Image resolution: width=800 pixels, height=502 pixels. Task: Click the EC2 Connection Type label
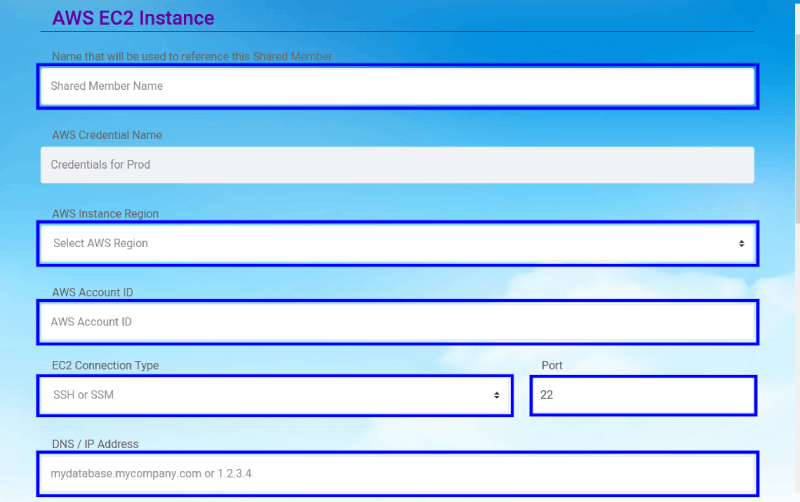click(x=105, y=365)
